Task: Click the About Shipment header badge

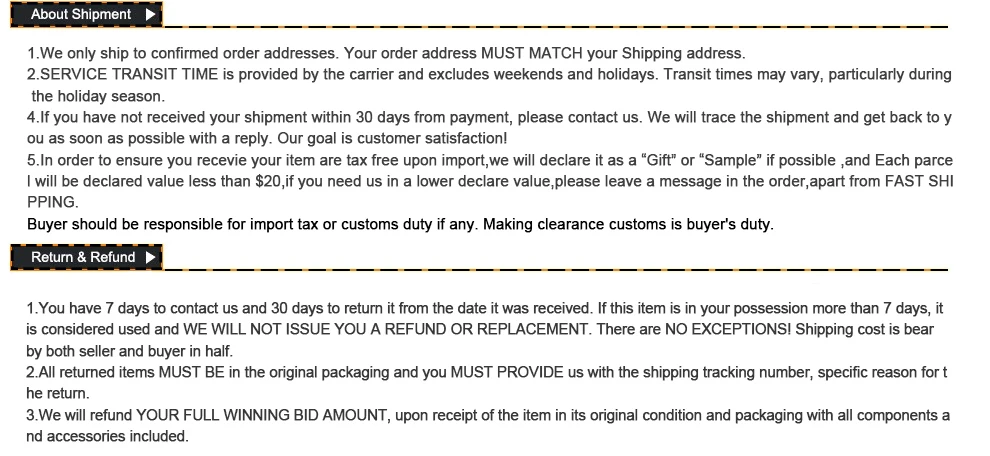Action: [x=86, y=15]
